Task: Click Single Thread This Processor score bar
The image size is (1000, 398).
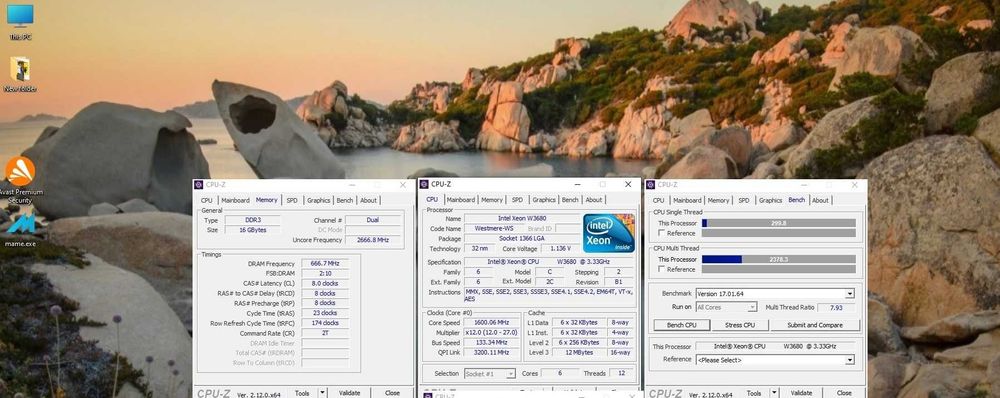Action: pos(779,223)
